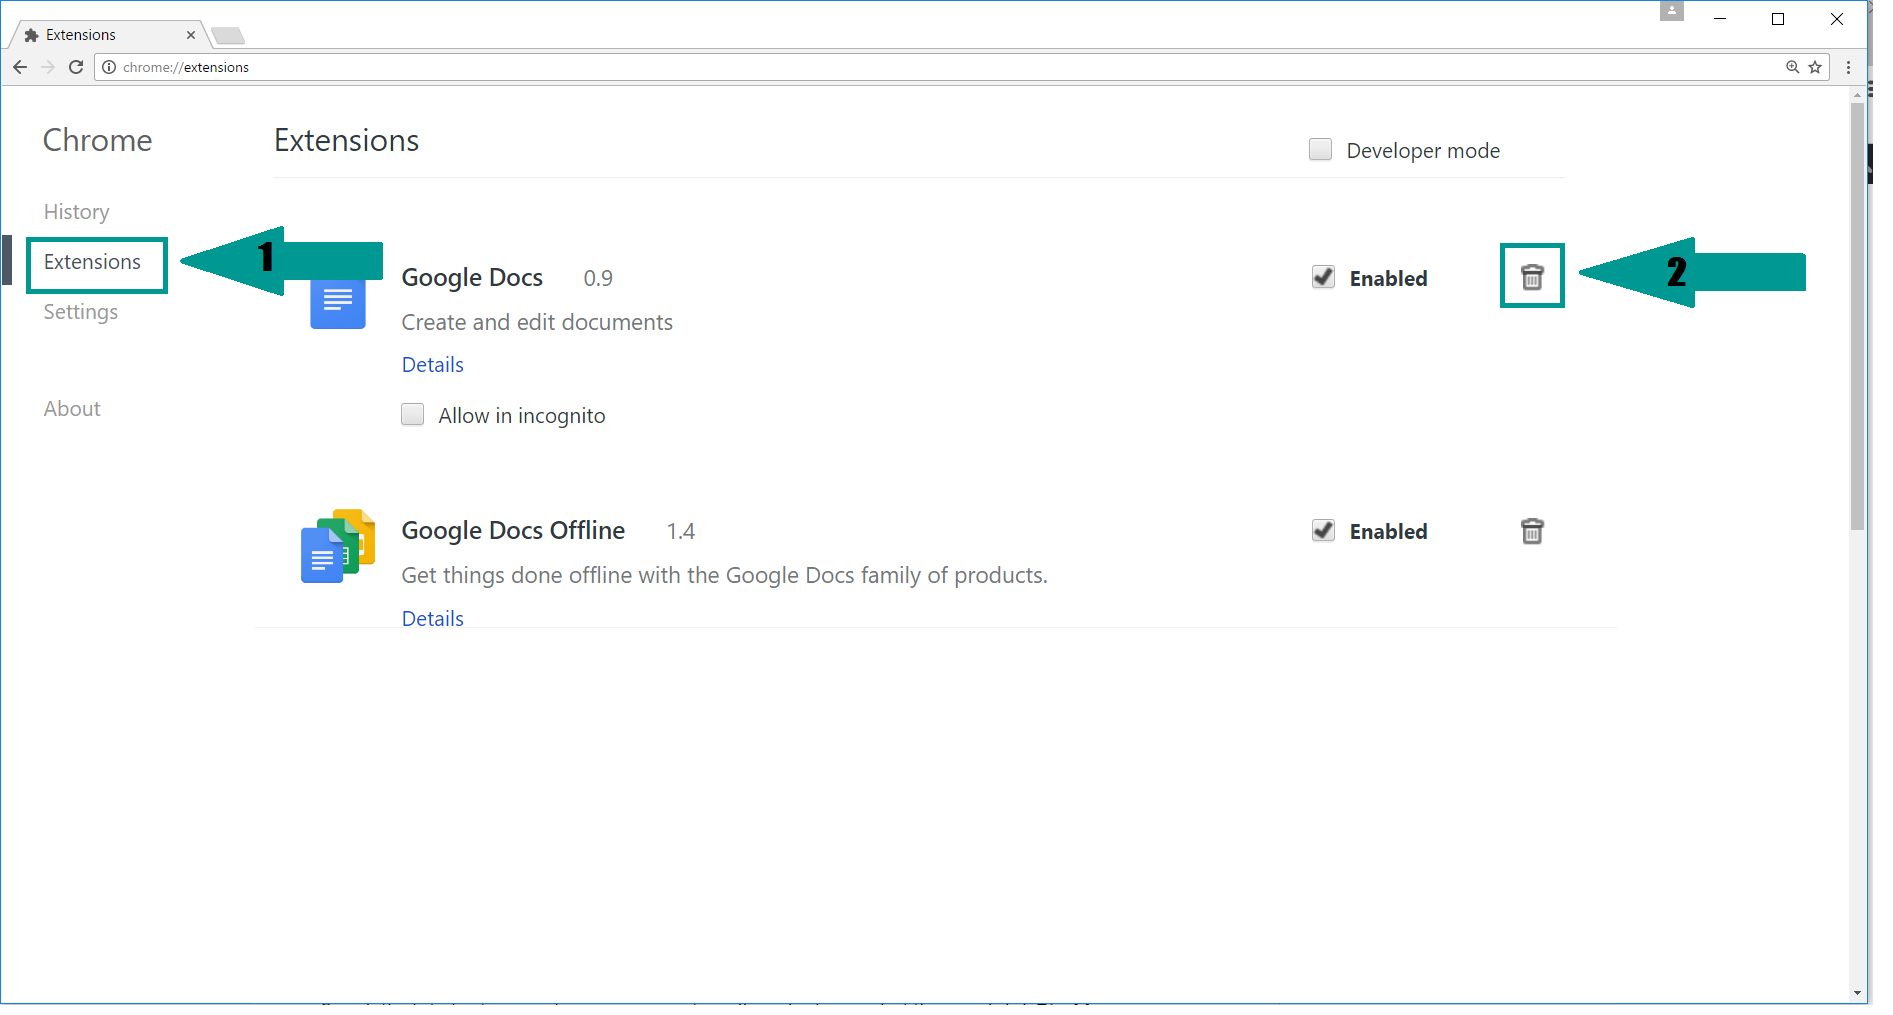Open the Chrome three-dot menu

point(1848,67)
